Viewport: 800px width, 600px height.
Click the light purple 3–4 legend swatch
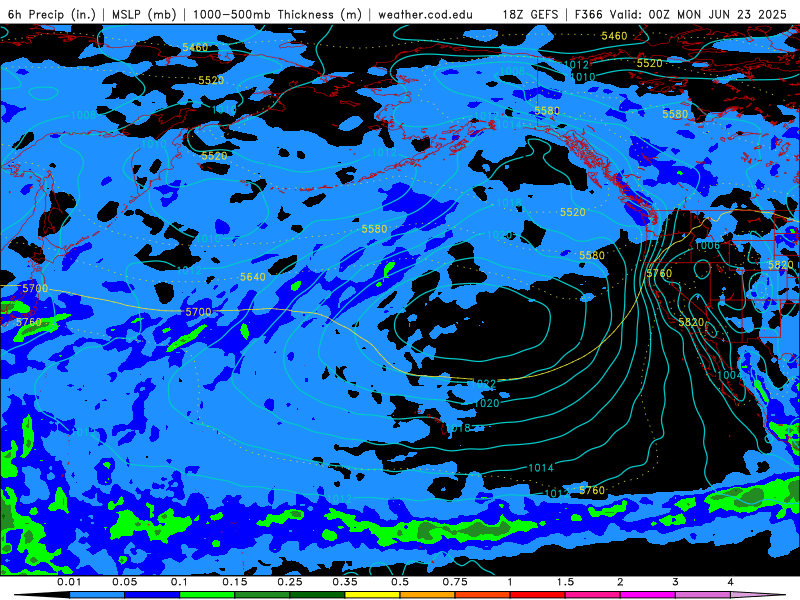[x=703, y=595]
